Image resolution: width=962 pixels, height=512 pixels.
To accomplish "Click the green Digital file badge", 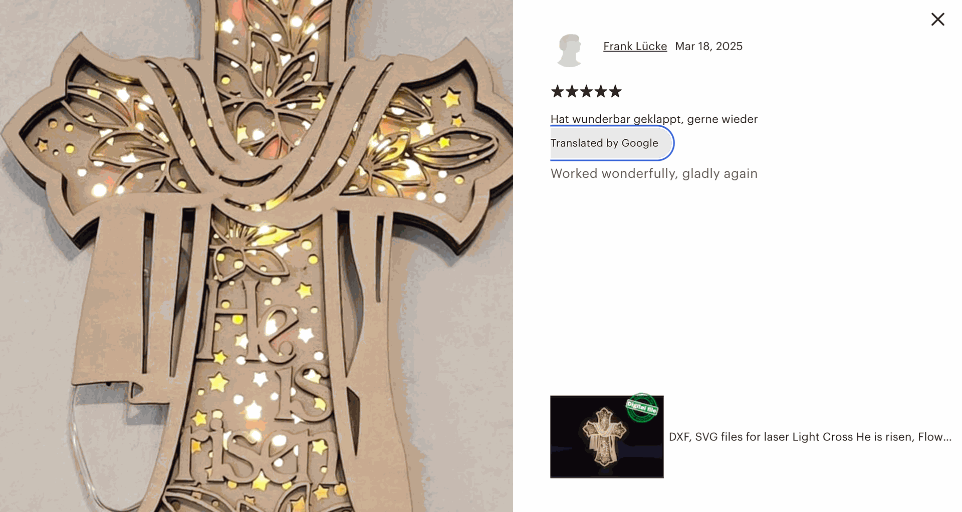I will click(642, 408).
